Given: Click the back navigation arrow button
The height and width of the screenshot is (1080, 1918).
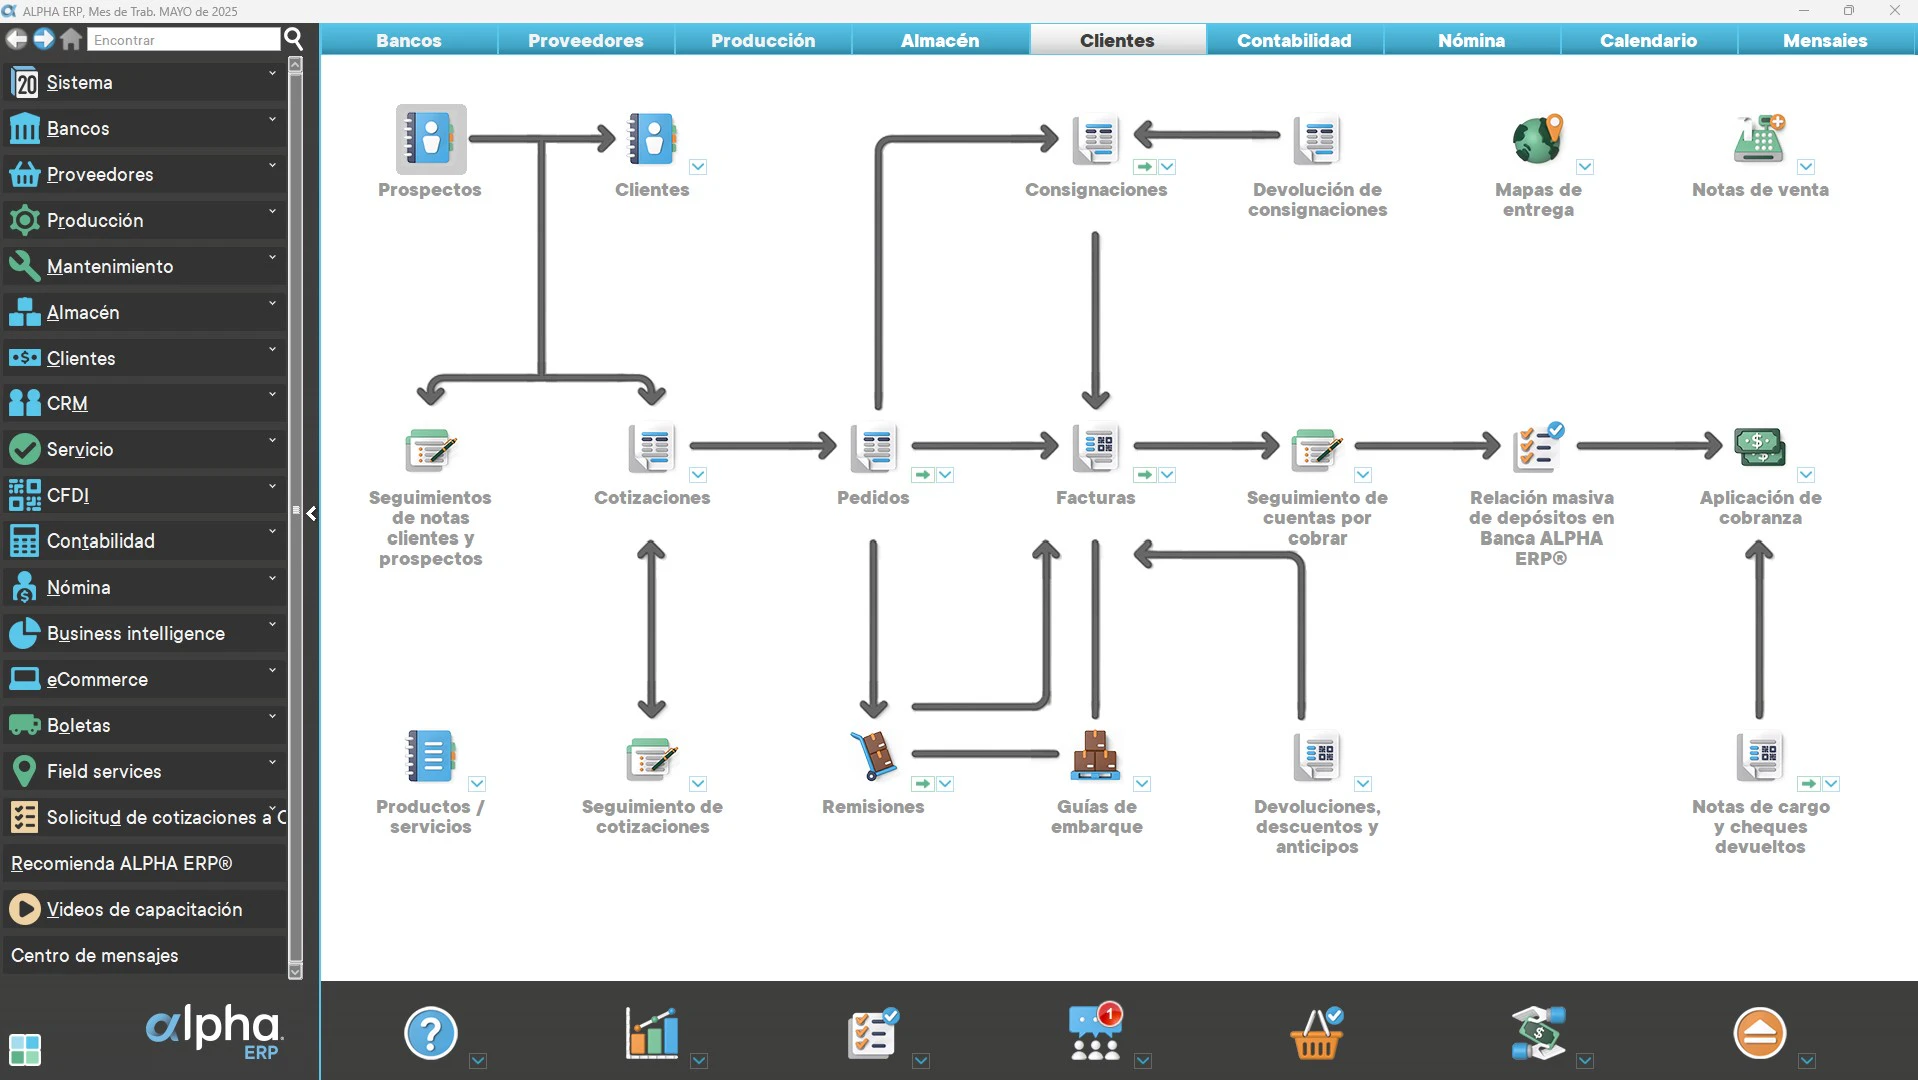Looking at the screenshot, I should pos(15,39).
